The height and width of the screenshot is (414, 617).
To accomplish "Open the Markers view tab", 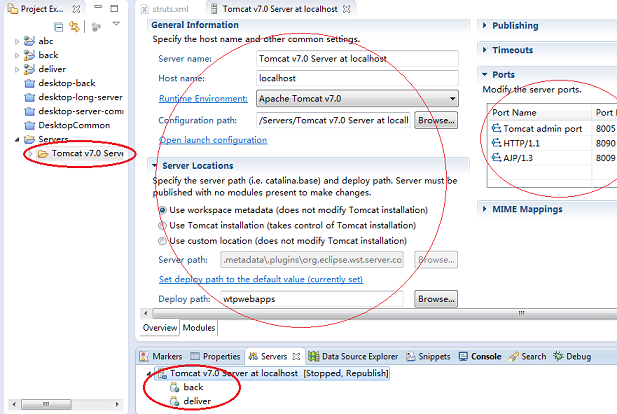I will tap(161, 357).
